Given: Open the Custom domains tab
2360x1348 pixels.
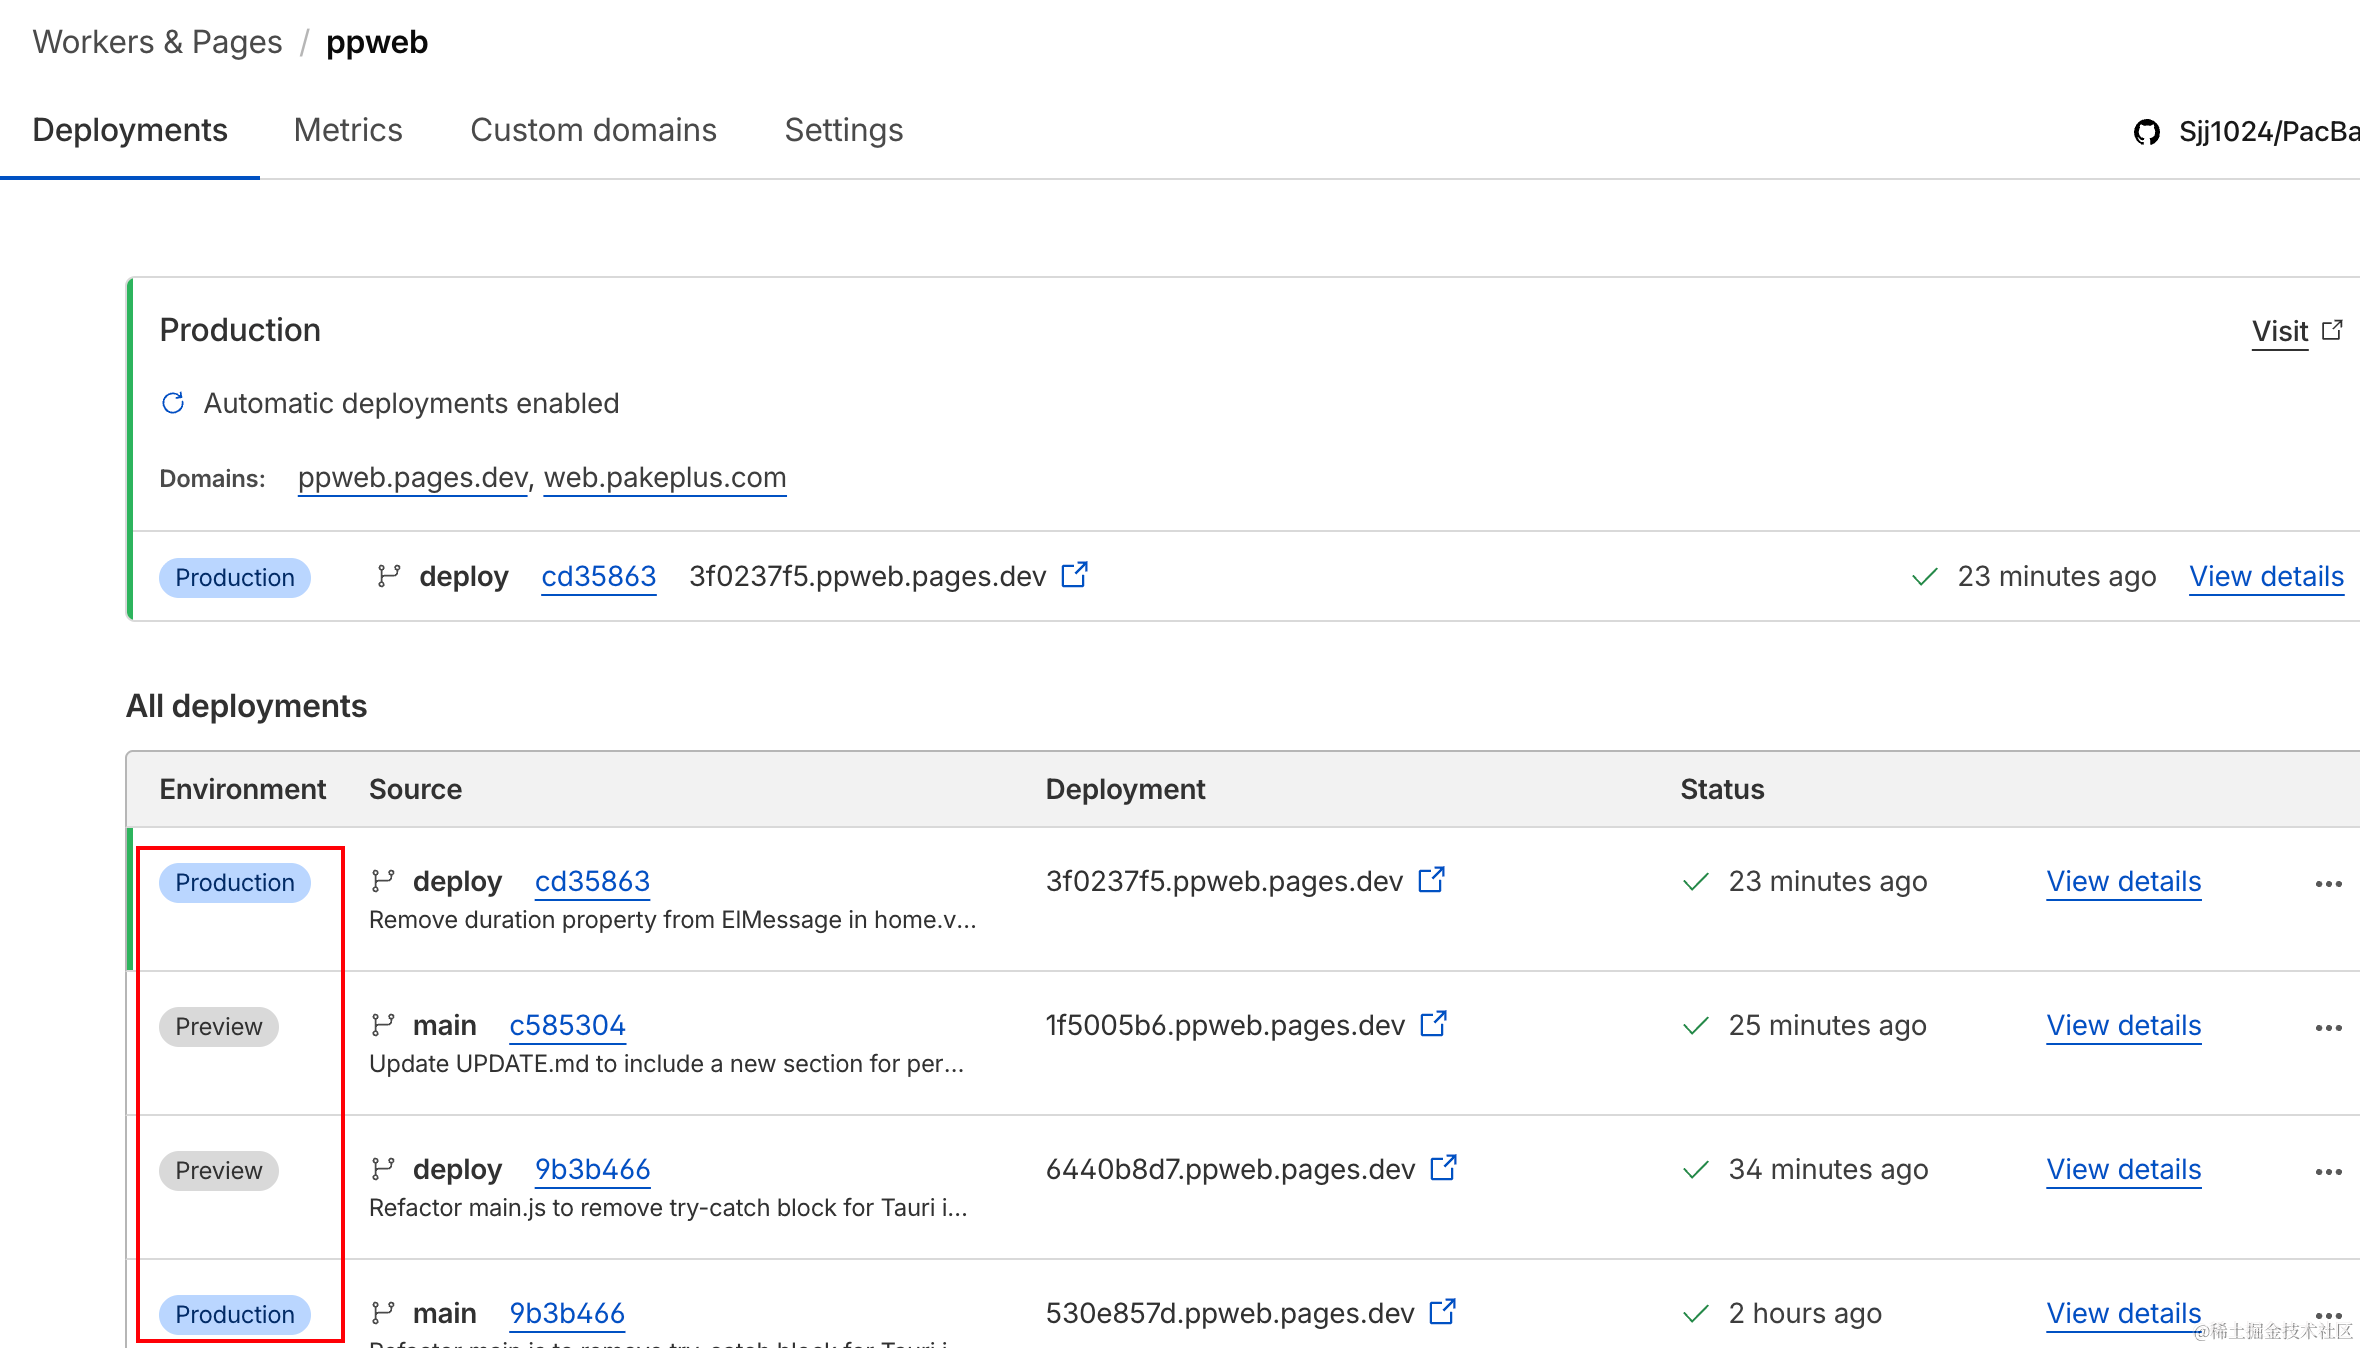Looking at the screenshot, I should click(x=593, y=130).
